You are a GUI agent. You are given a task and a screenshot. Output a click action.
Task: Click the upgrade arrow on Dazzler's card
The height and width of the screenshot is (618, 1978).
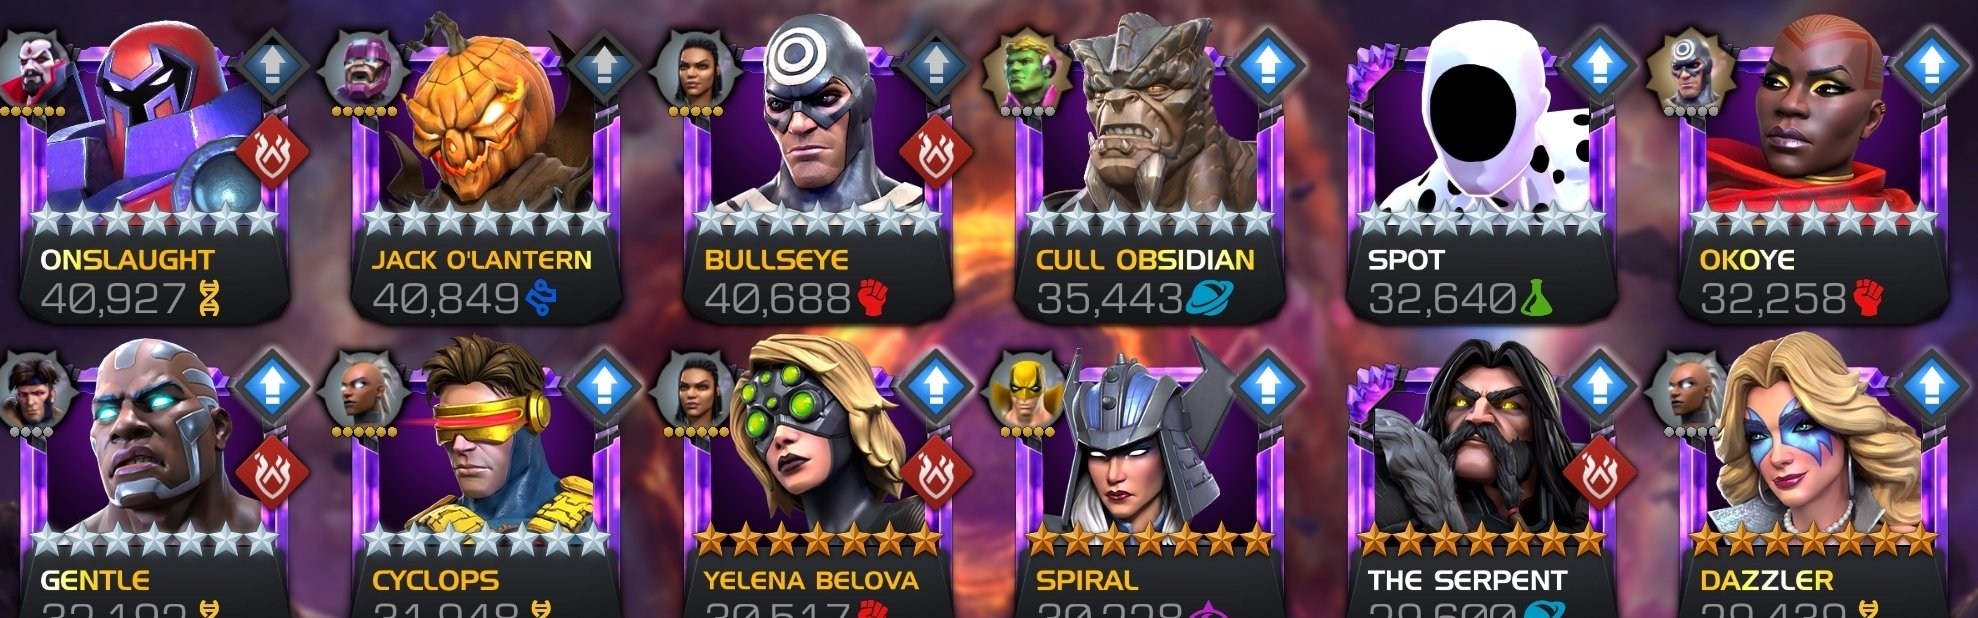[x=1931, y=385]
